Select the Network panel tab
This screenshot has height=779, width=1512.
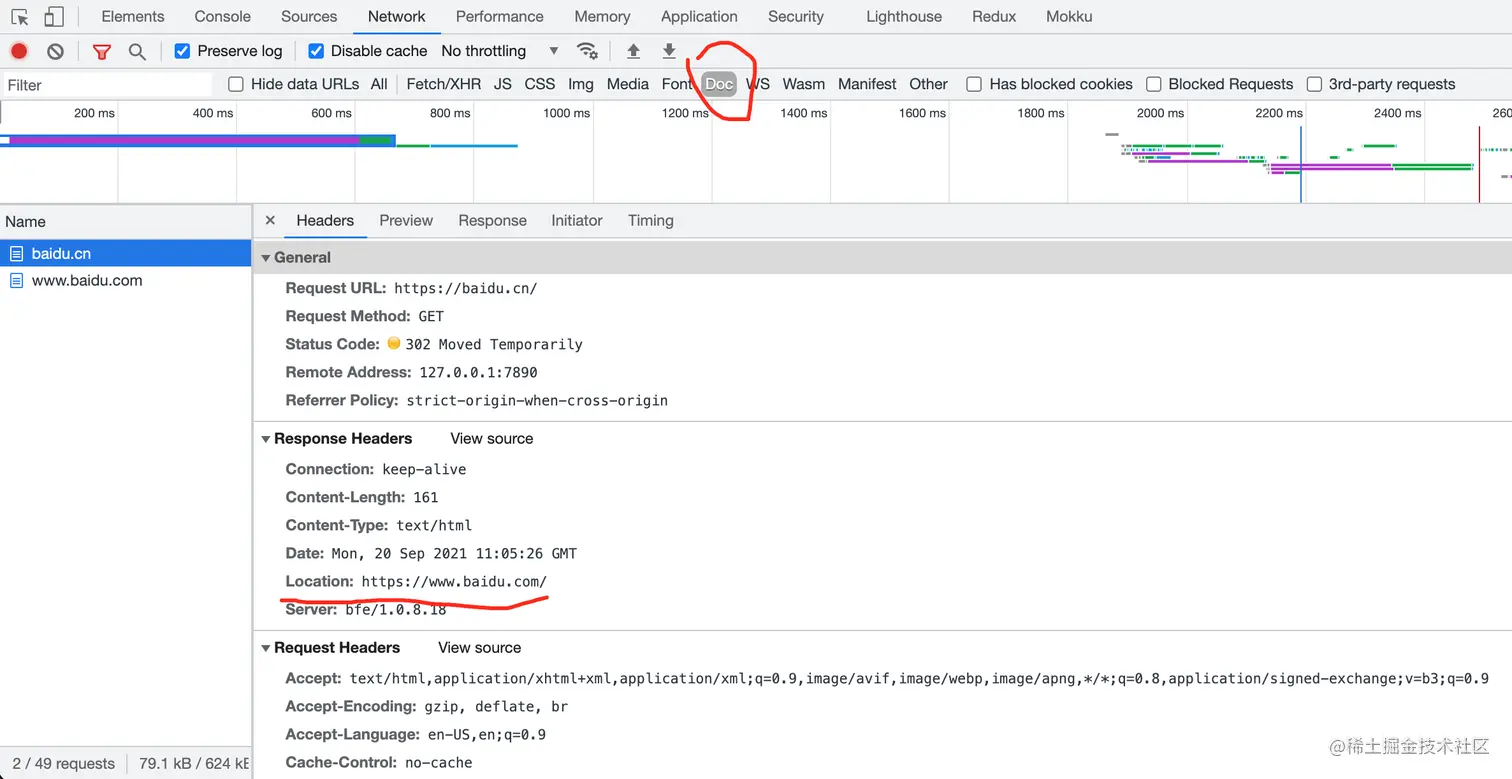pyautogui.click(x=397, y=17)
